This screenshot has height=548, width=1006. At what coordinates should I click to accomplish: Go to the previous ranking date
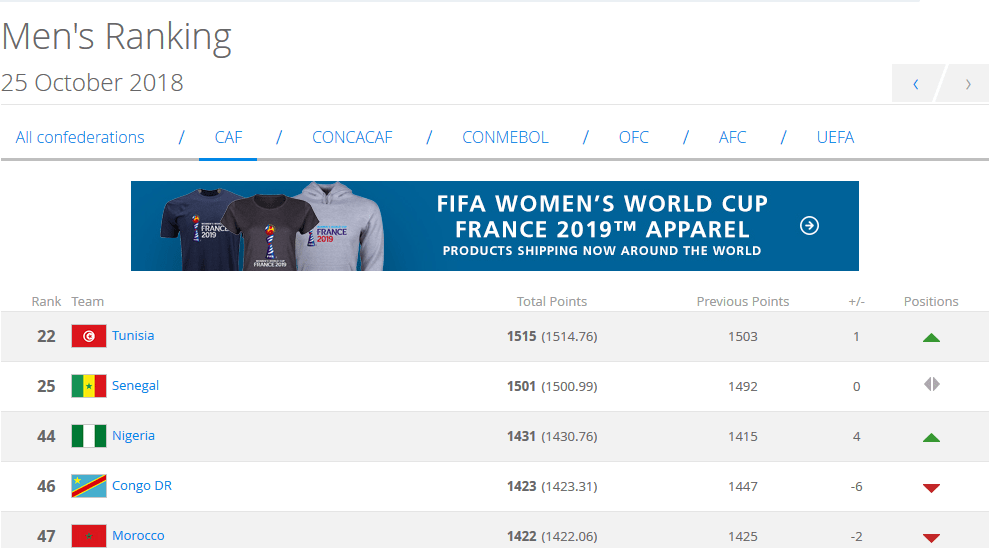tap(915, 84)
